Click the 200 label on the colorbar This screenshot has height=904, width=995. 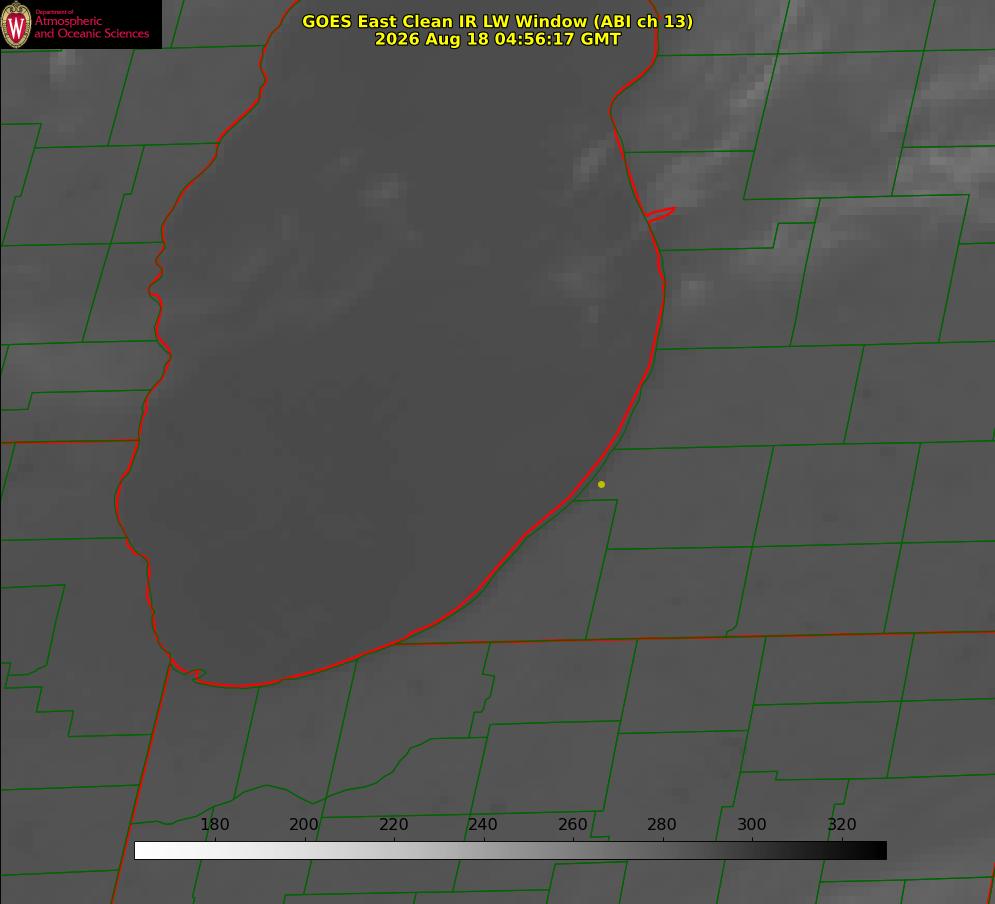303,824
